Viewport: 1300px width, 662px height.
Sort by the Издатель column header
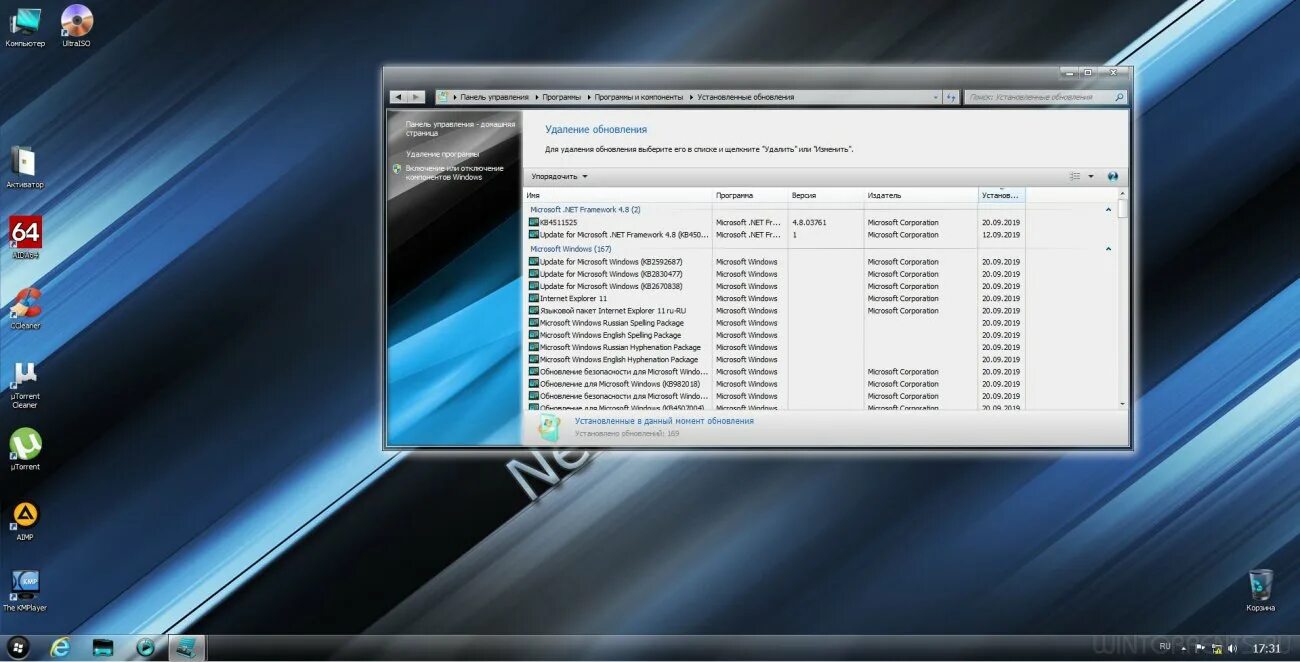click(x=921, y=195)
